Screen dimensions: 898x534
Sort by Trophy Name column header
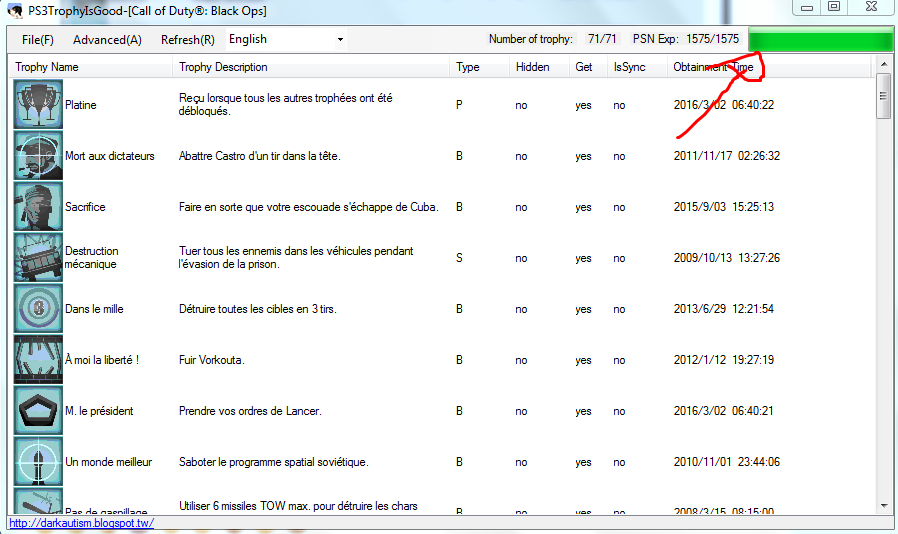point(90,67)
